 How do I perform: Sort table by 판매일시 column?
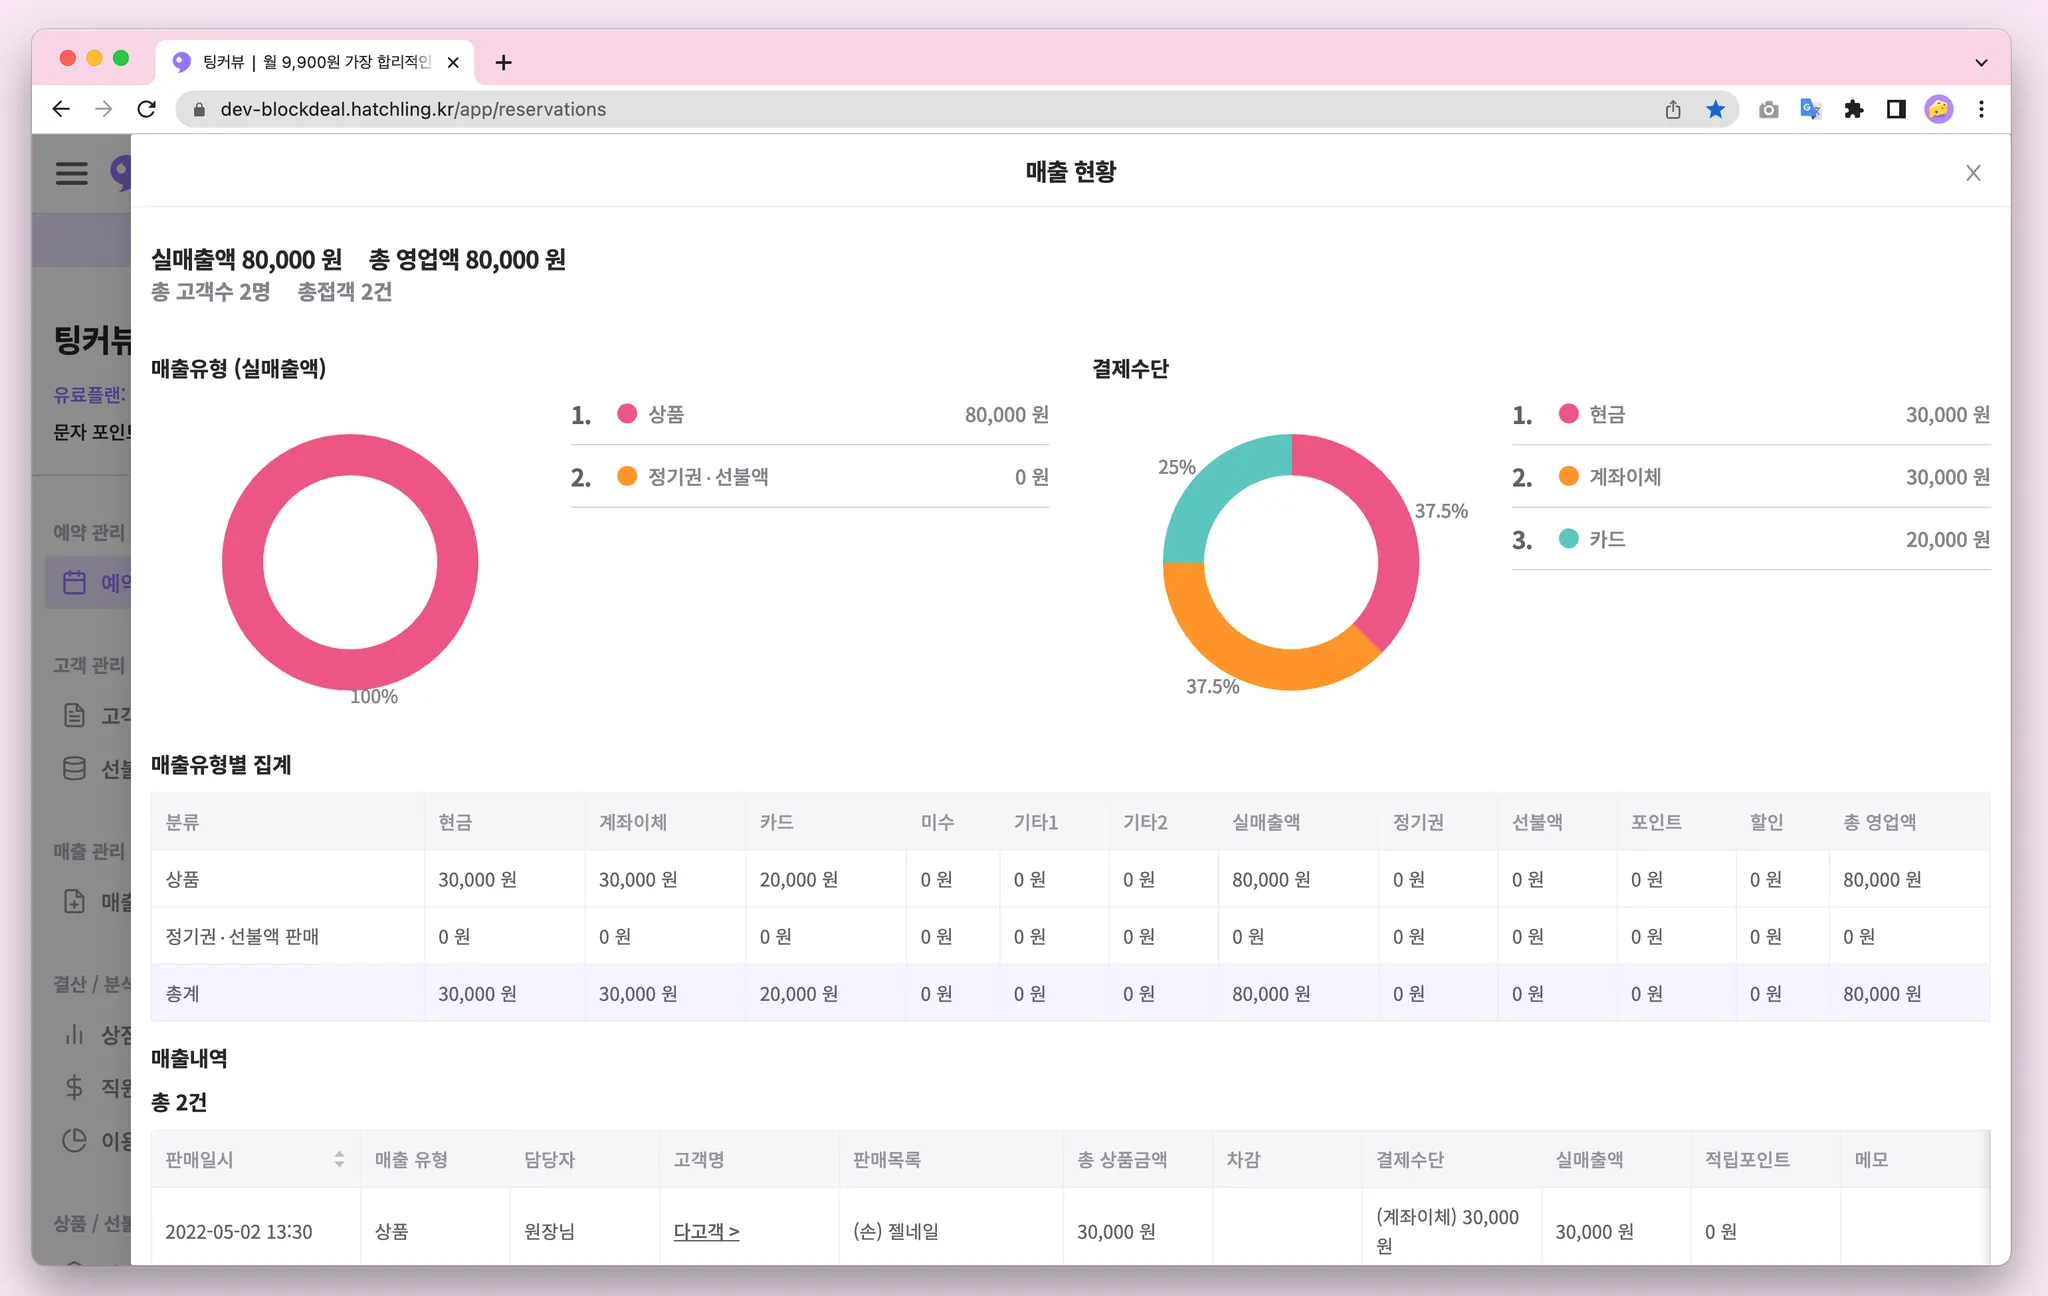[x=339, y=1159]
